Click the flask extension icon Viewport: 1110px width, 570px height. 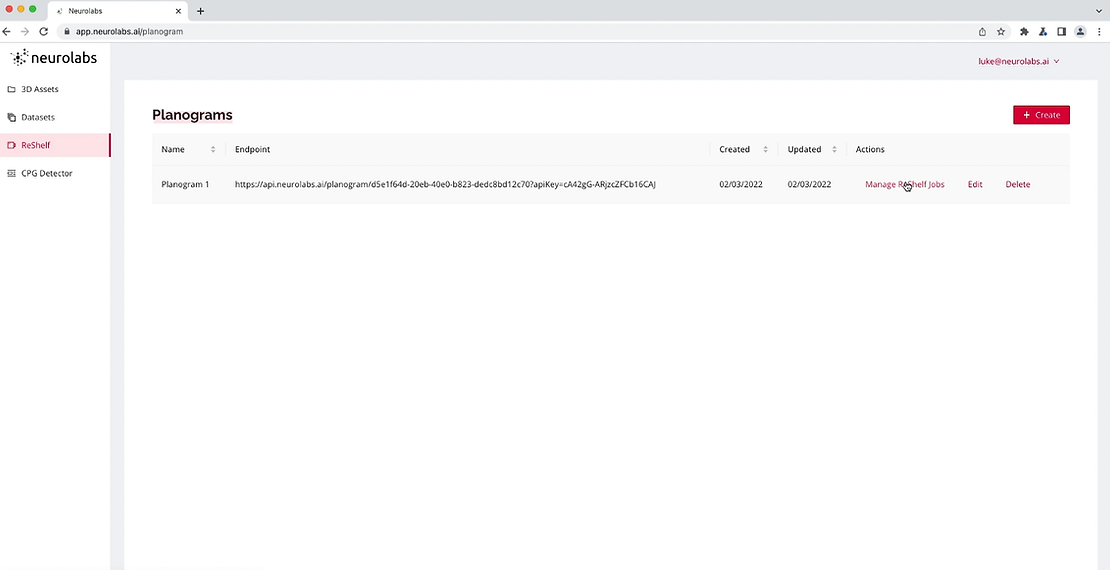pos(1043,31)
